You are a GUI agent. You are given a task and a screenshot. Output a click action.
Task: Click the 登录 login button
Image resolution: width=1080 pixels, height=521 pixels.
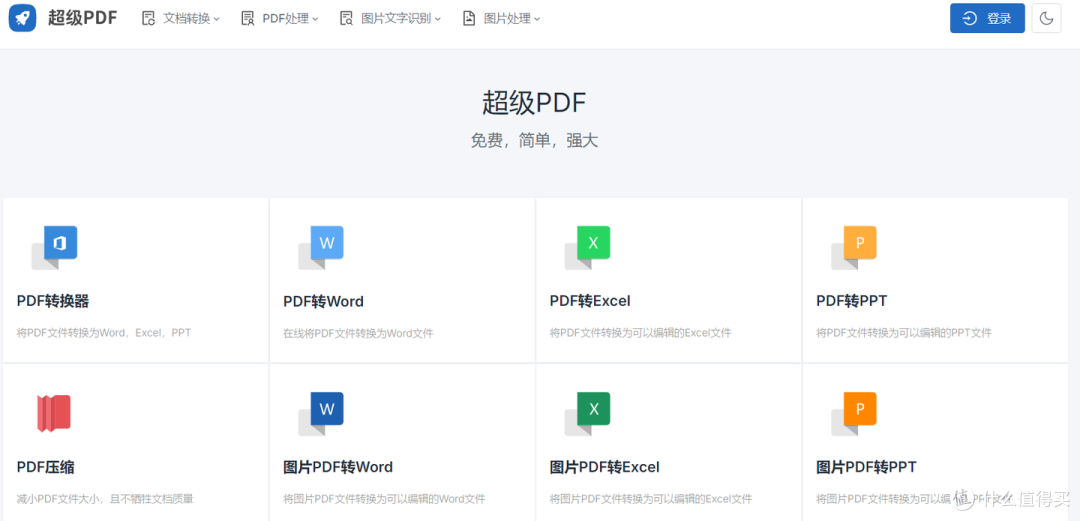pyautogui.click(x=987, y=19)
